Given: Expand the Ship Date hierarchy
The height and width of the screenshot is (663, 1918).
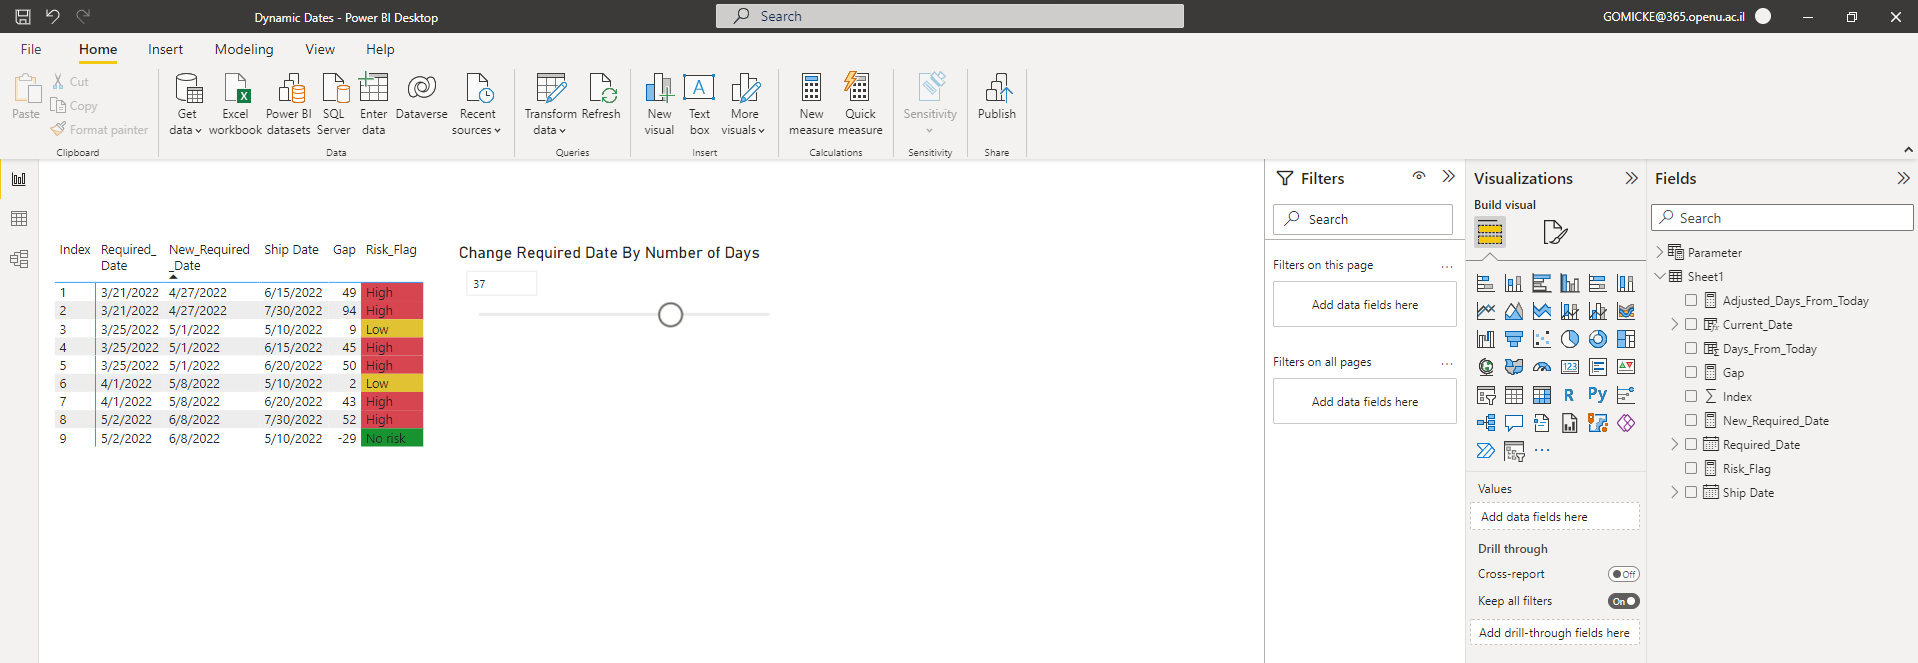Looking at the screenshot, I should pos(1675,492).
